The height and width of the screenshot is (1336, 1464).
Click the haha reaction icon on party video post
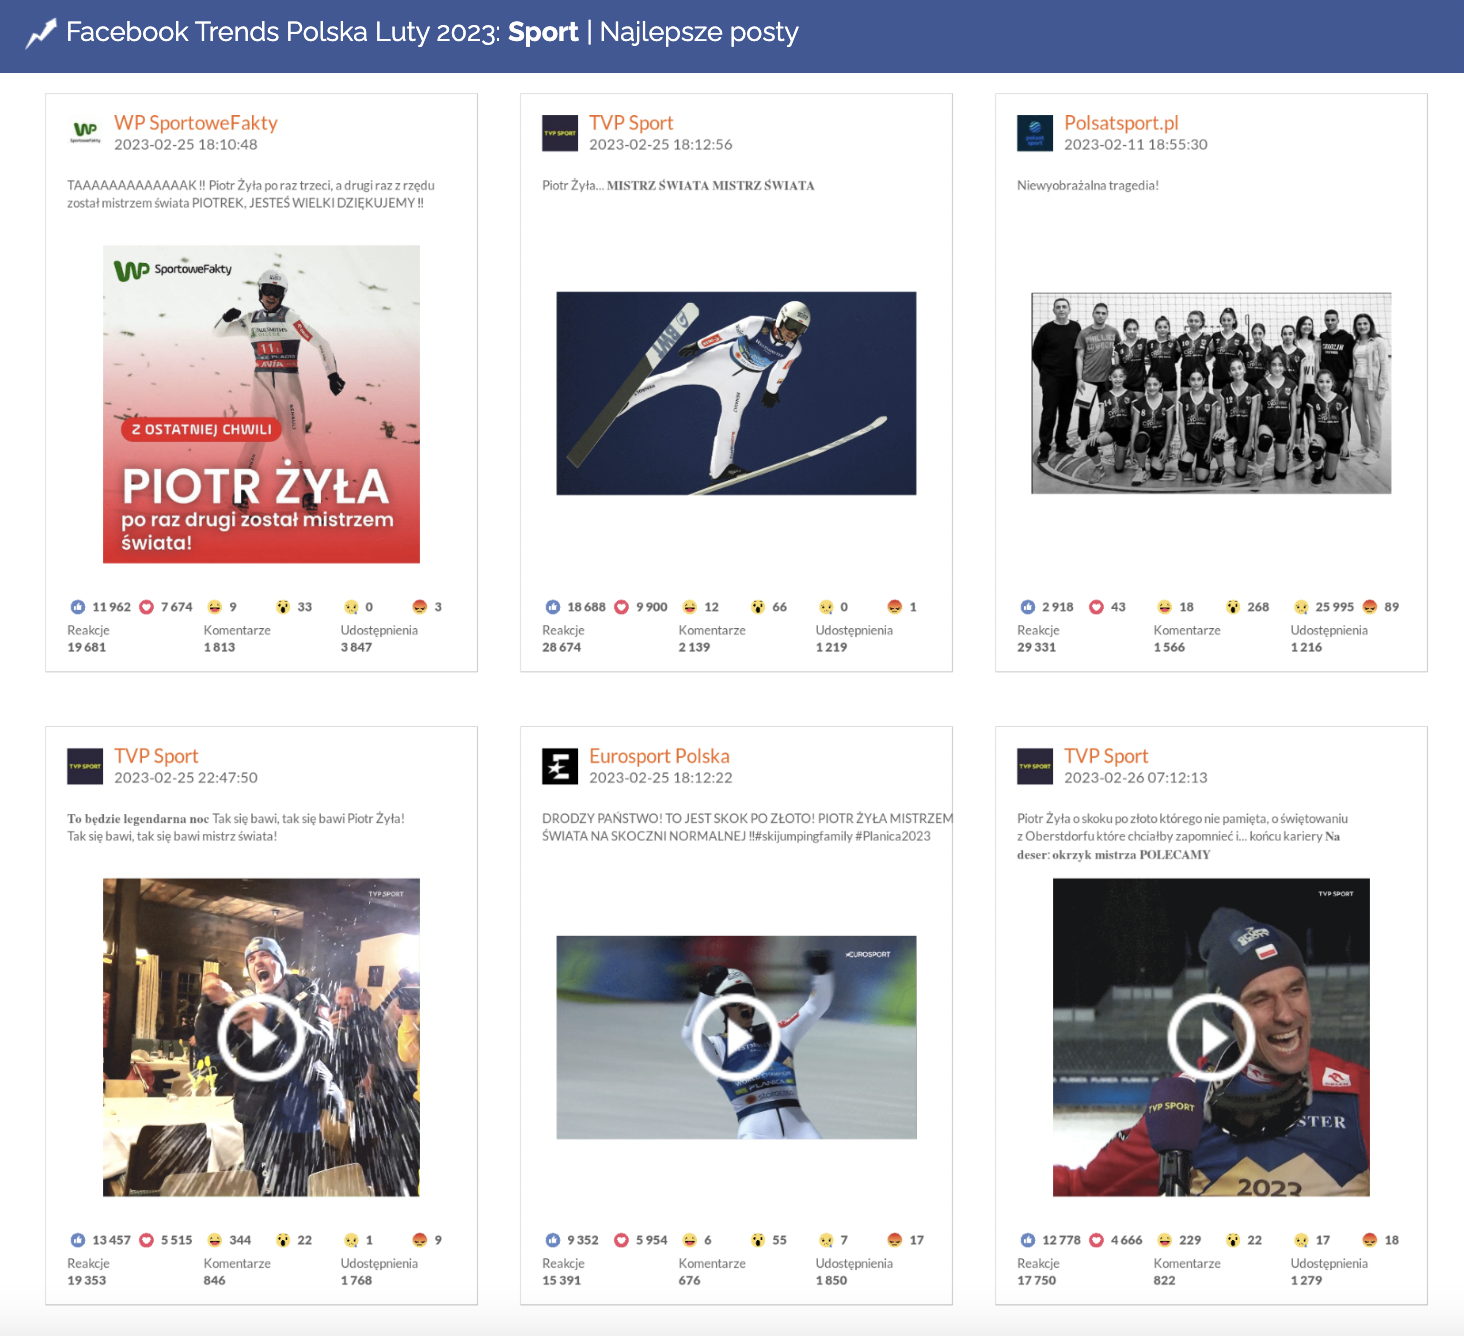point(214,1240)
